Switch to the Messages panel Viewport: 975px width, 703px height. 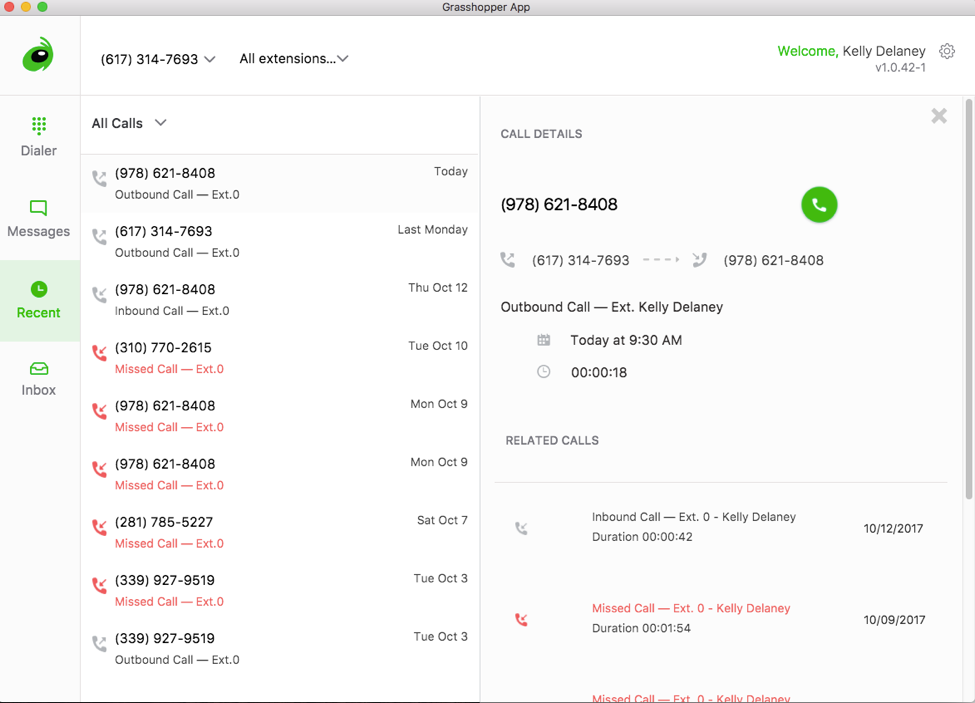[38, 218]
